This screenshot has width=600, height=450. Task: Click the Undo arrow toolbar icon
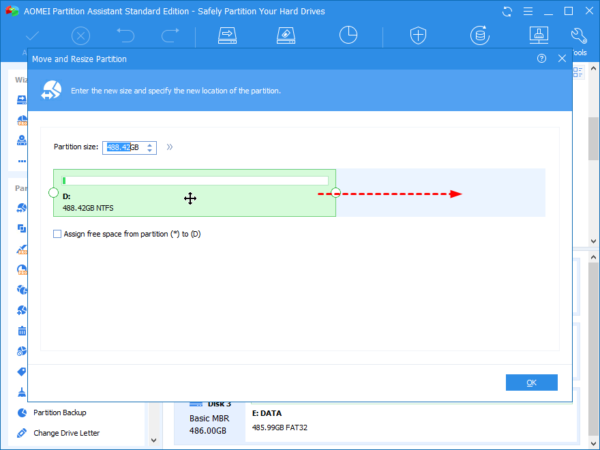[x=126, y=36]
